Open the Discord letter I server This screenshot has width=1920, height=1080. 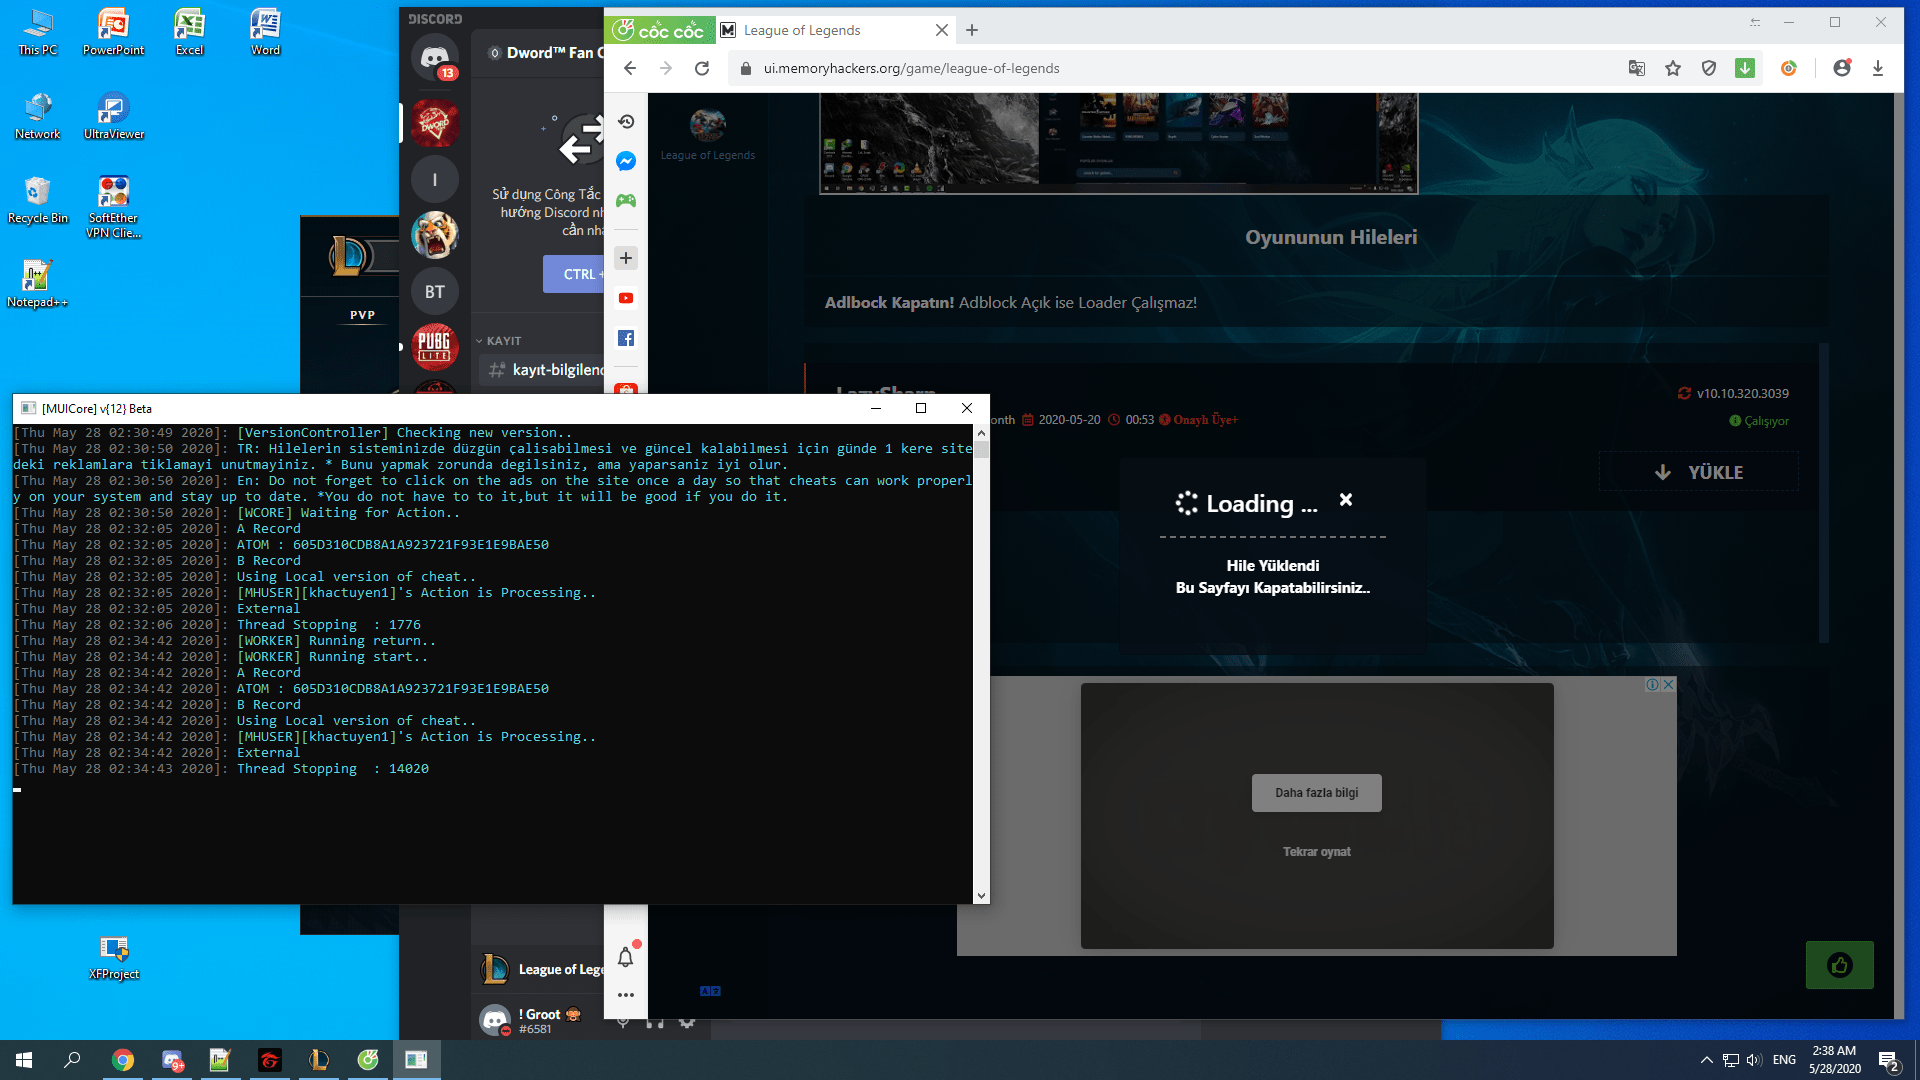[435, 179]
